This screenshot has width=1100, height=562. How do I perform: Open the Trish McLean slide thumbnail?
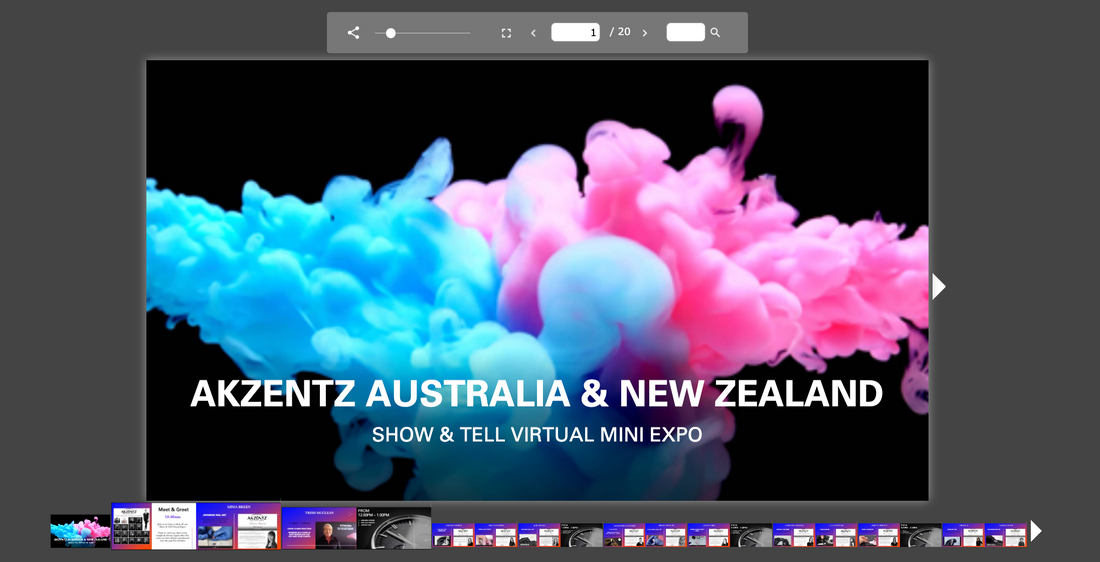point(319,528)
